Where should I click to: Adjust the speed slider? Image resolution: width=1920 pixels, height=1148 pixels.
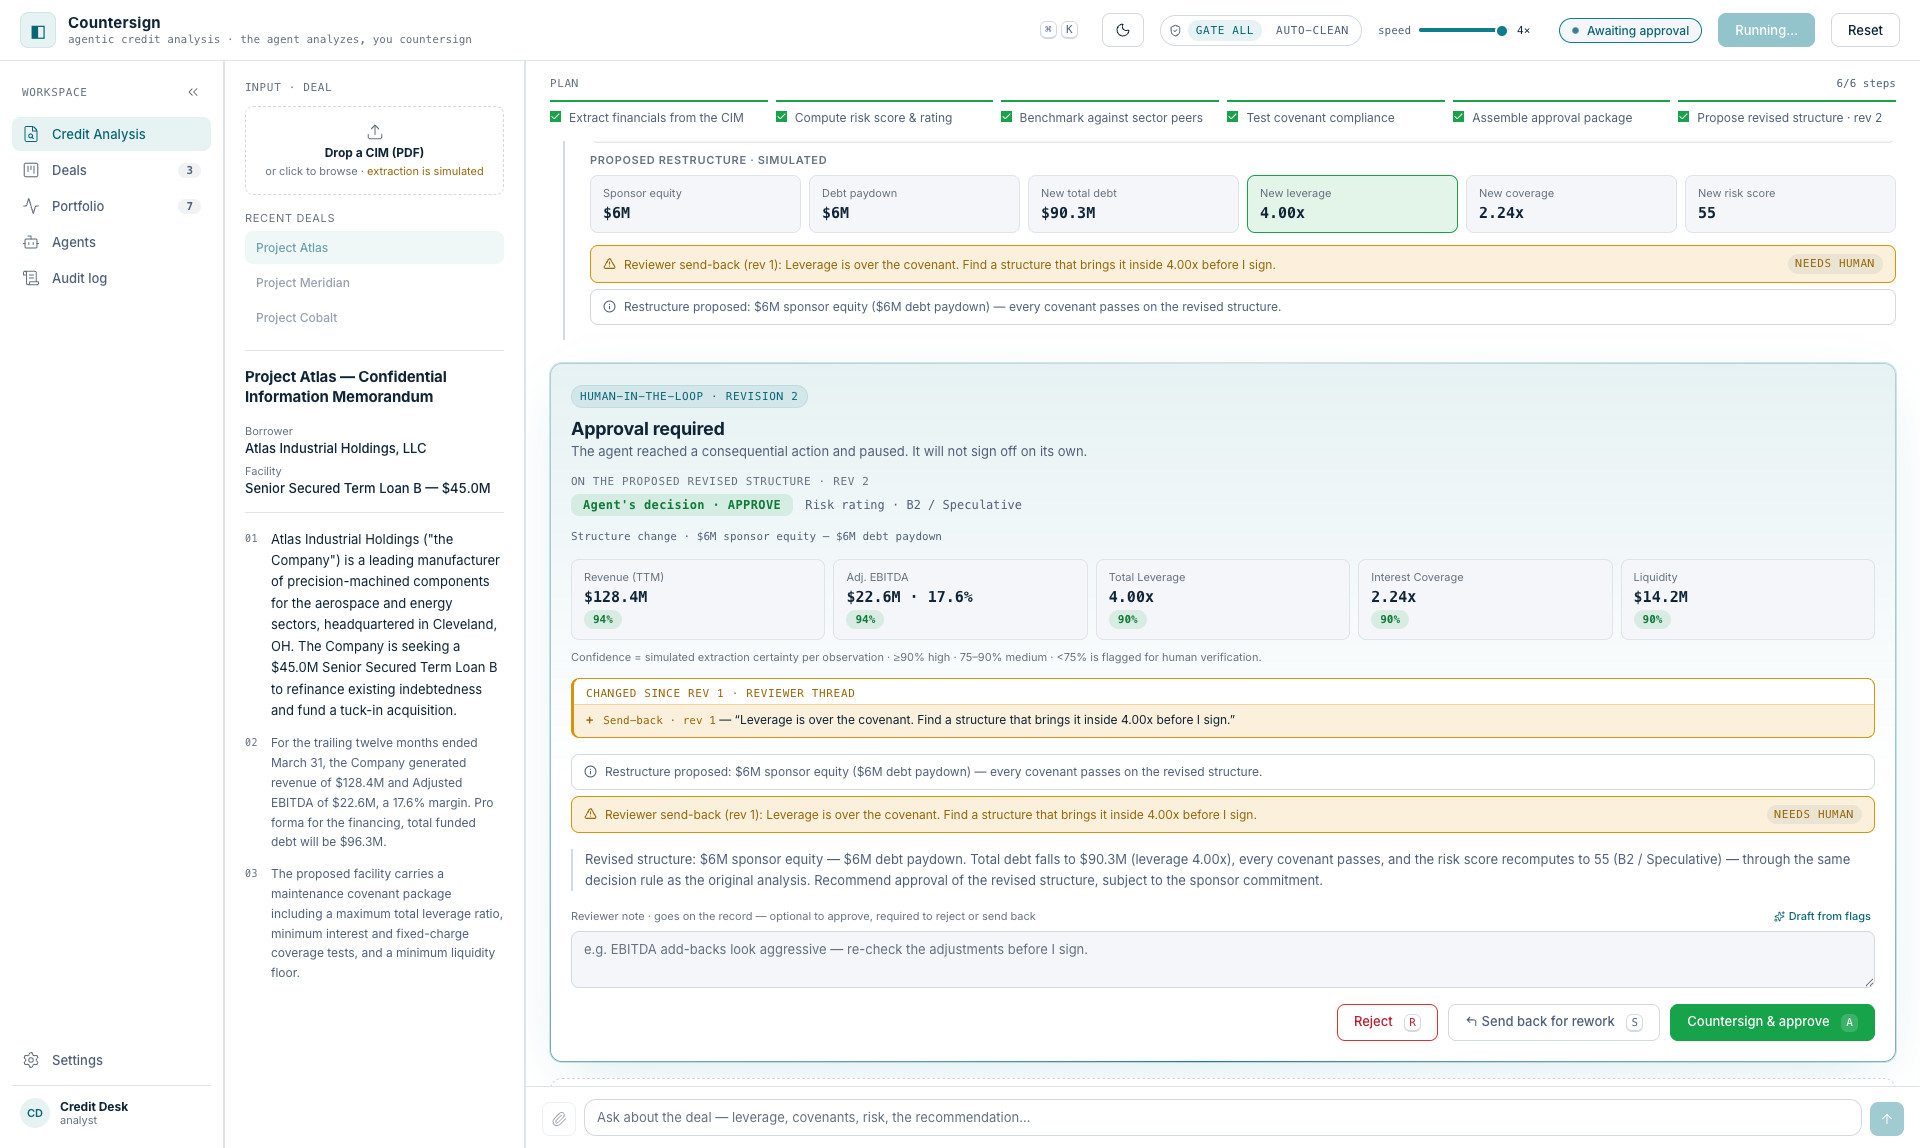tap(1462, 30)
